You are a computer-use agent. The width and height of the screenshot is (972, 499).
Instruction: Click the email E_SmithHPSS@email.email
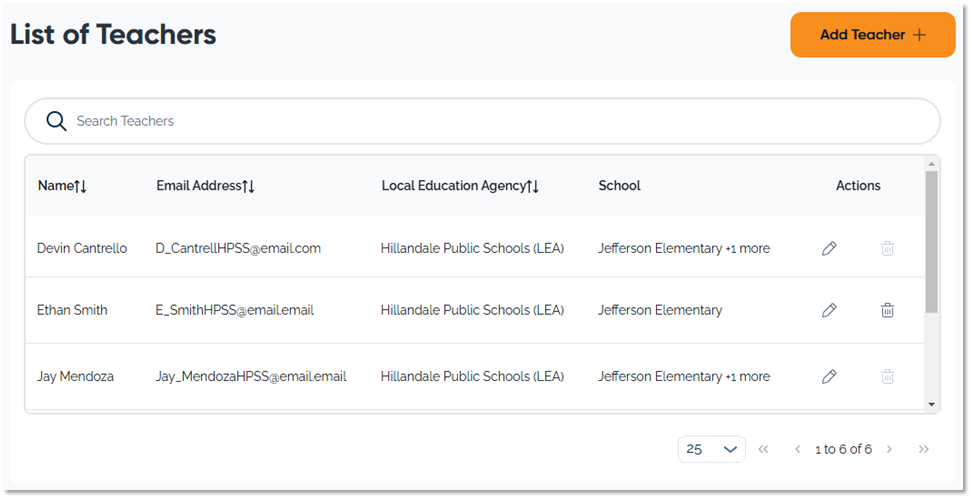click(x=234, y=310)
